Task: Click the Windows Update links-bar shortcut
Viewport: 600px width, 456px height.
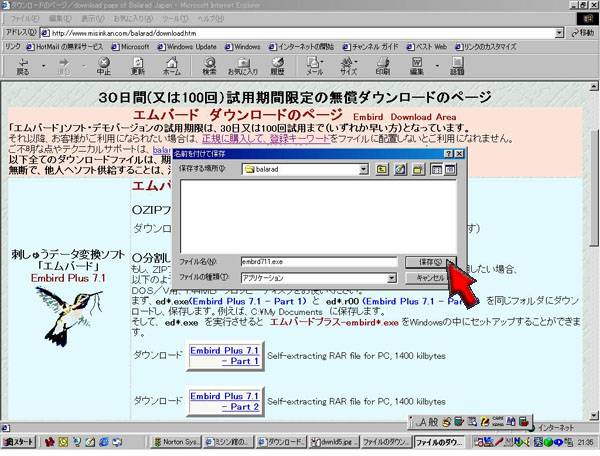Action: tap(187, 47)
